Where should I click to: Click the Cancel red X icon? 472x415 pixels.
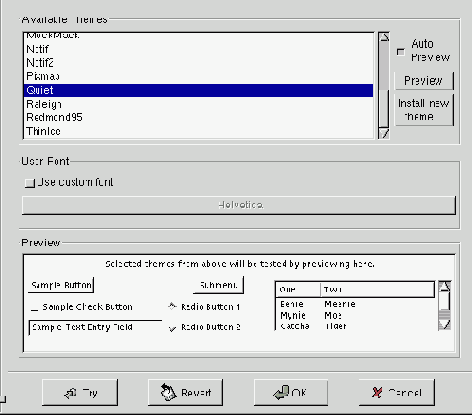pos(377,393)
